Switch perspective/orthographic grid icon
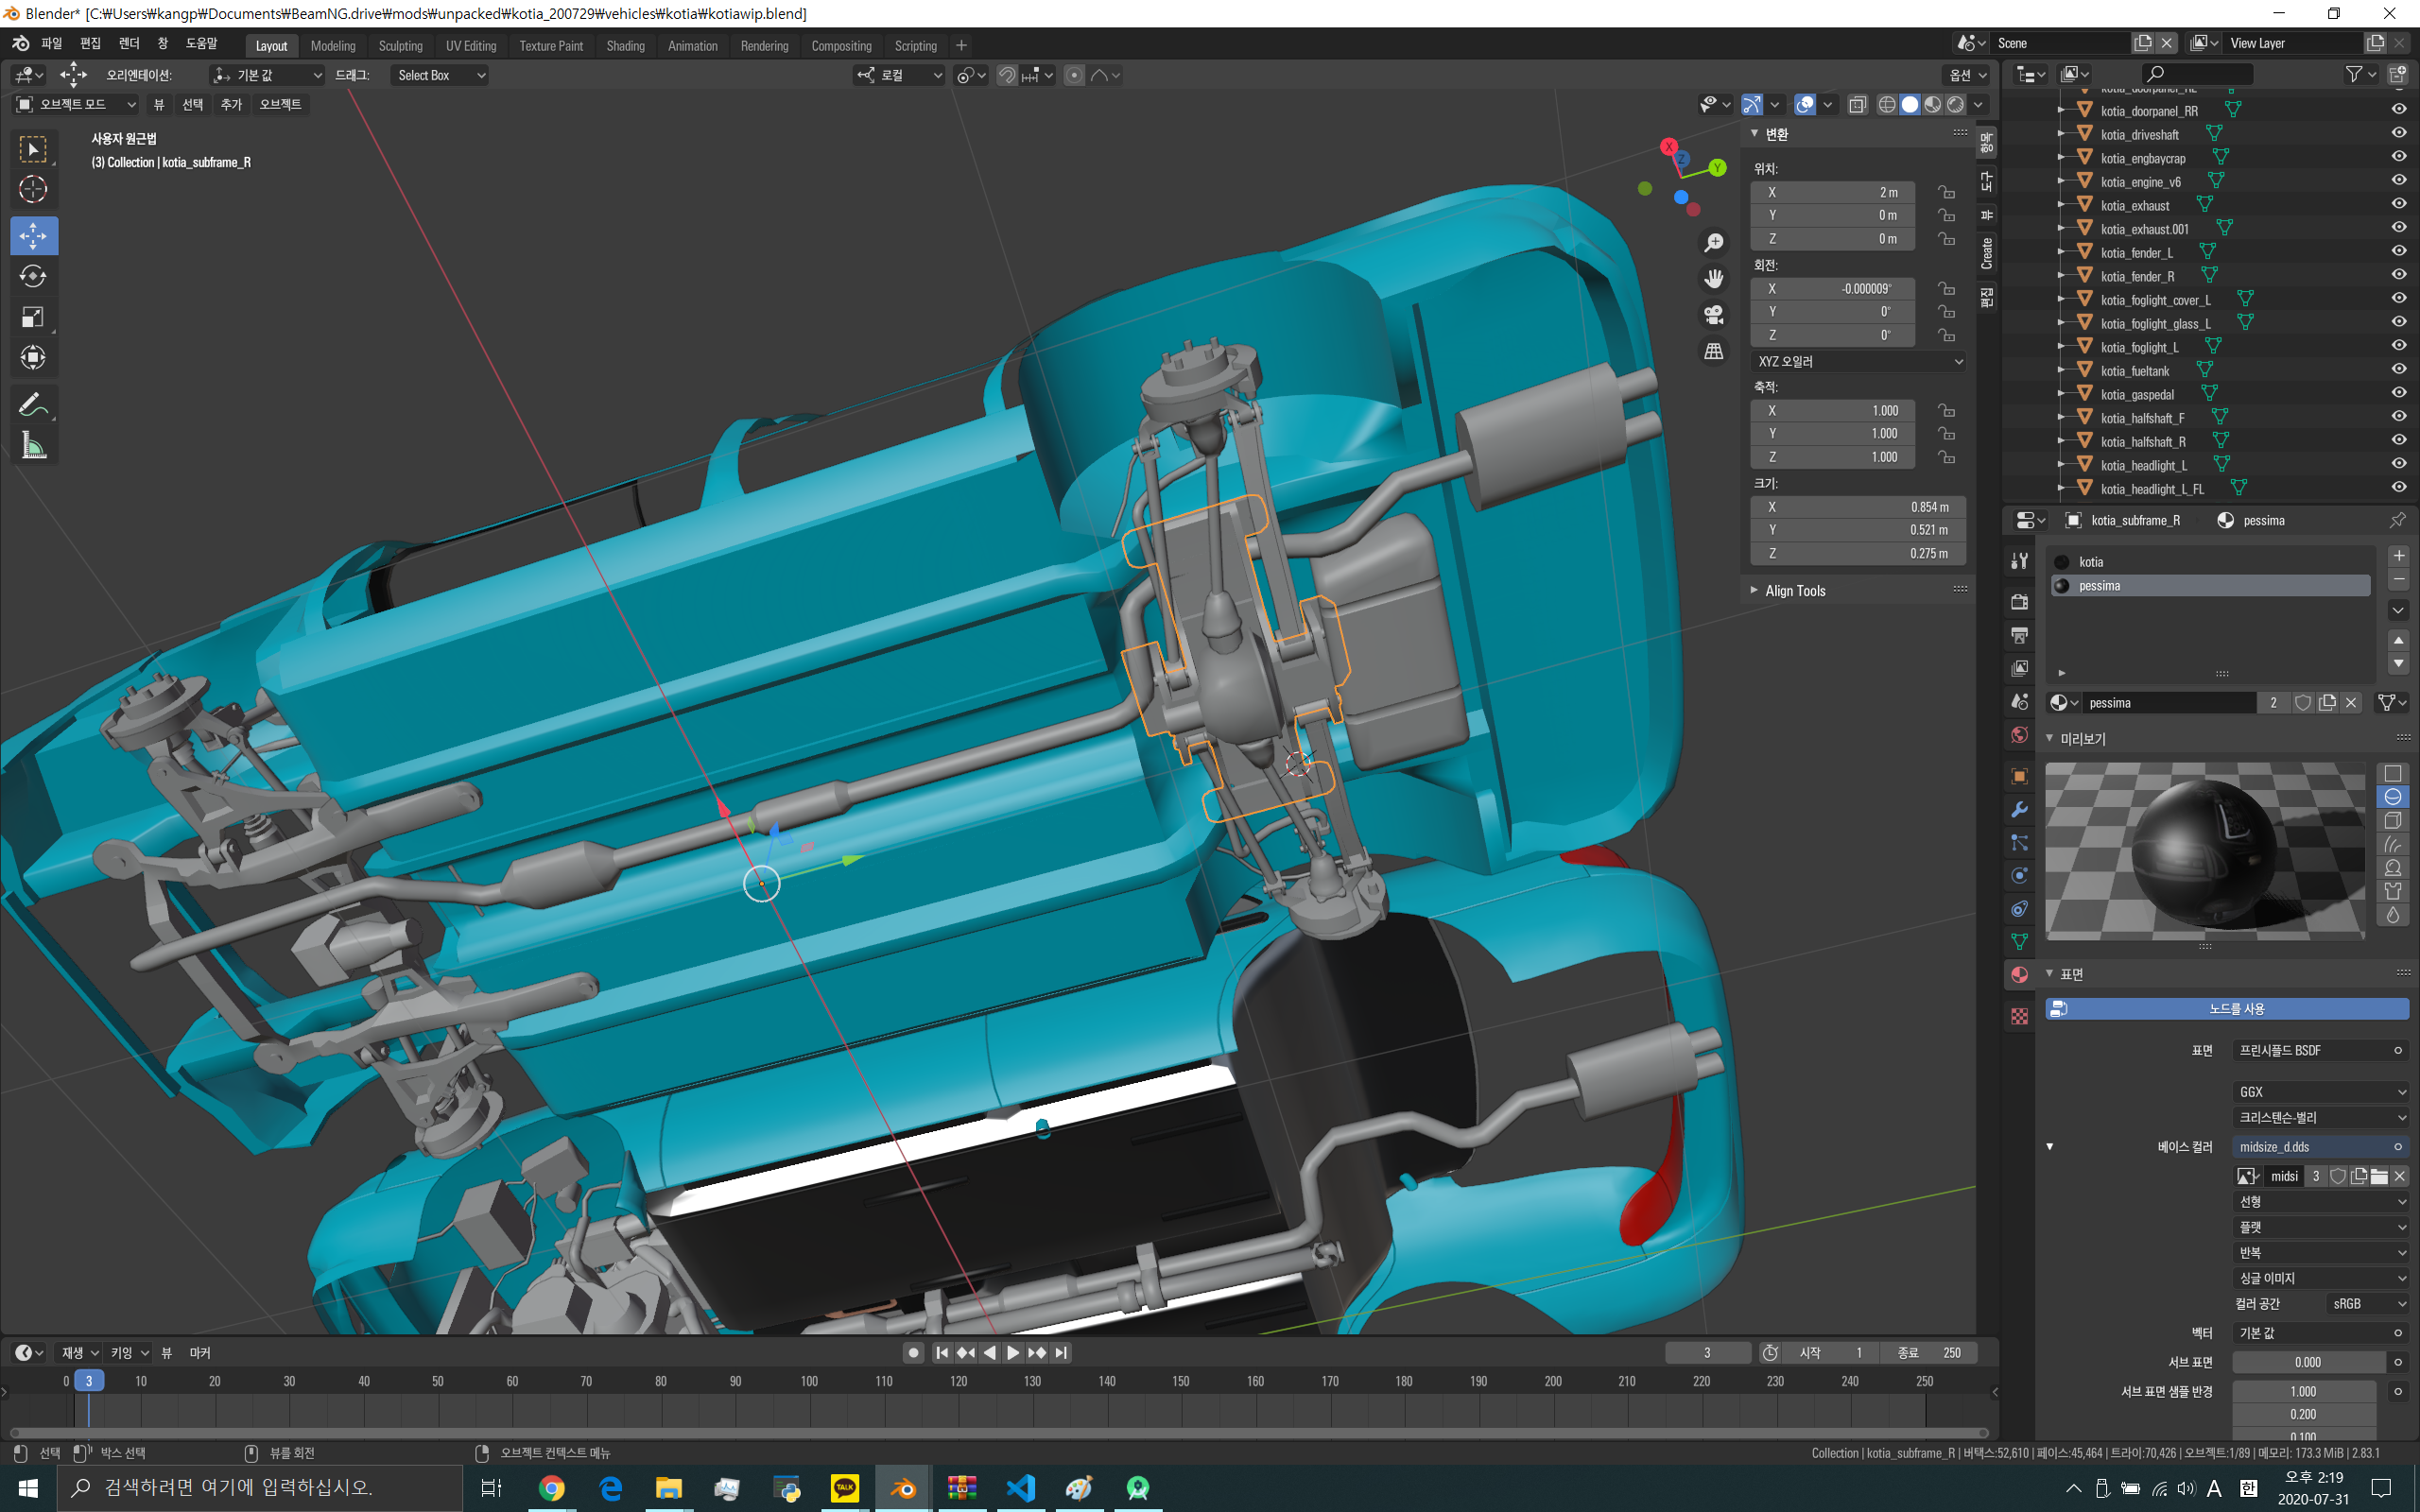This screenshot has width=2420, height=1512. (1714, 351)
